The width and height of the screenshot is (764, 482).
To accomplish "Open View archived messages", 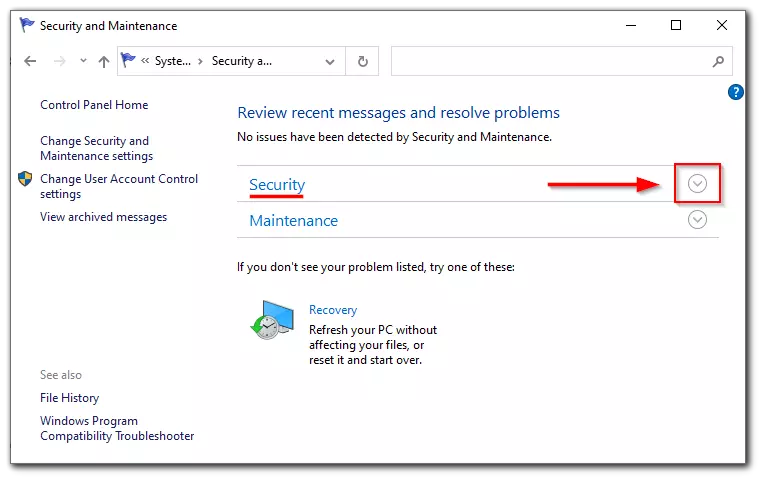I will pos(103,217).
